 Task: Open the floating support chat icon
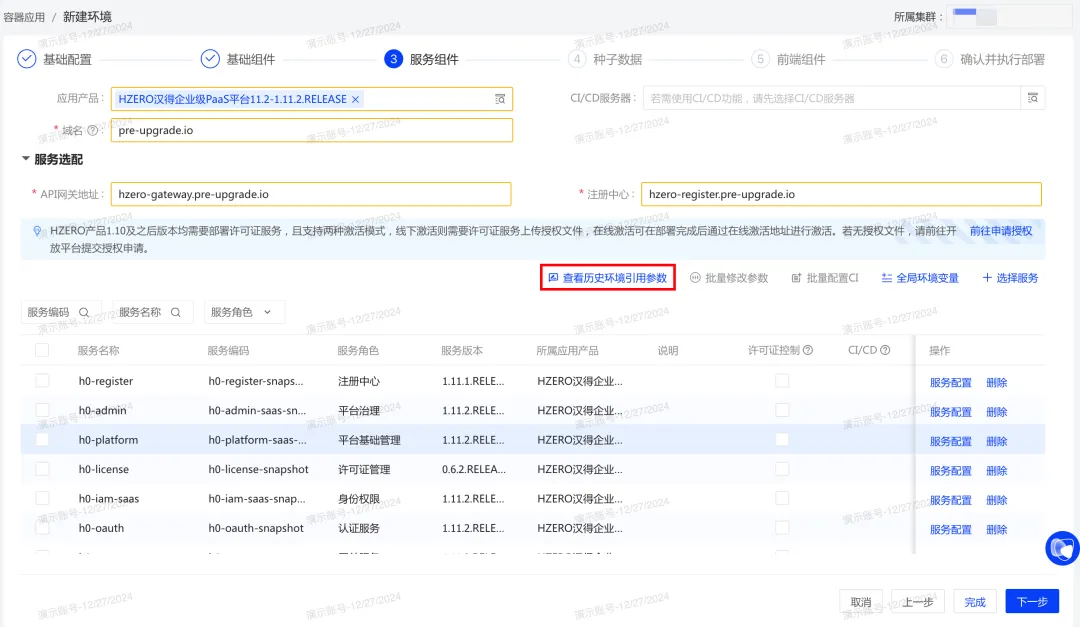click(1063, 548)
